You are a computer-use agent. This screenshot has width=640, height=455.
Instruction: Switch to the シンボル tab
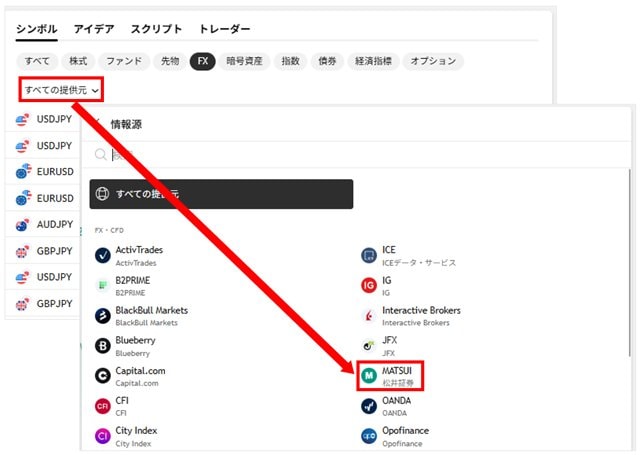pos(37,29)
